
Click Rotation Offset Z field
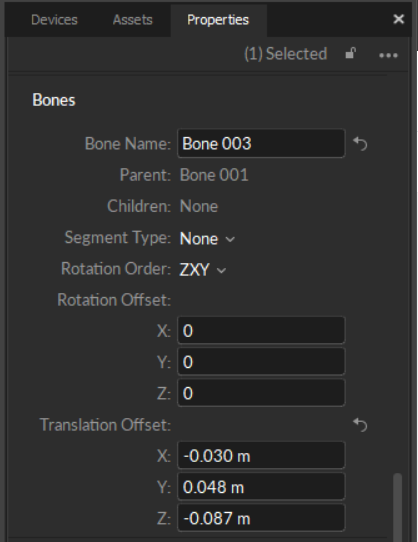[x=261, y=393]
